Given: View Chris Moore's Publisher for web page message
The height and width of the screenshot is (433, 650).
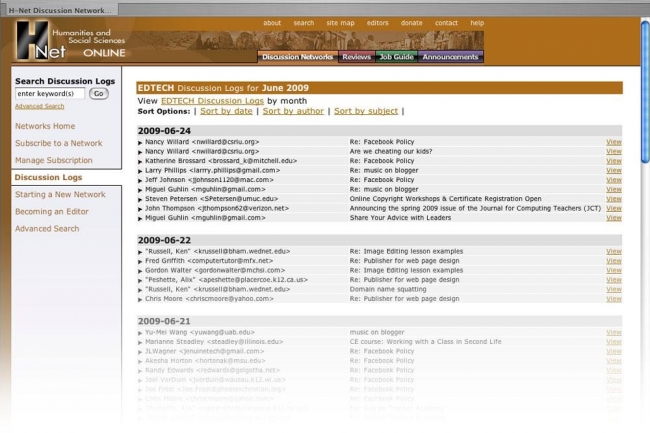Looking at the screenshot, I should 614,299.
